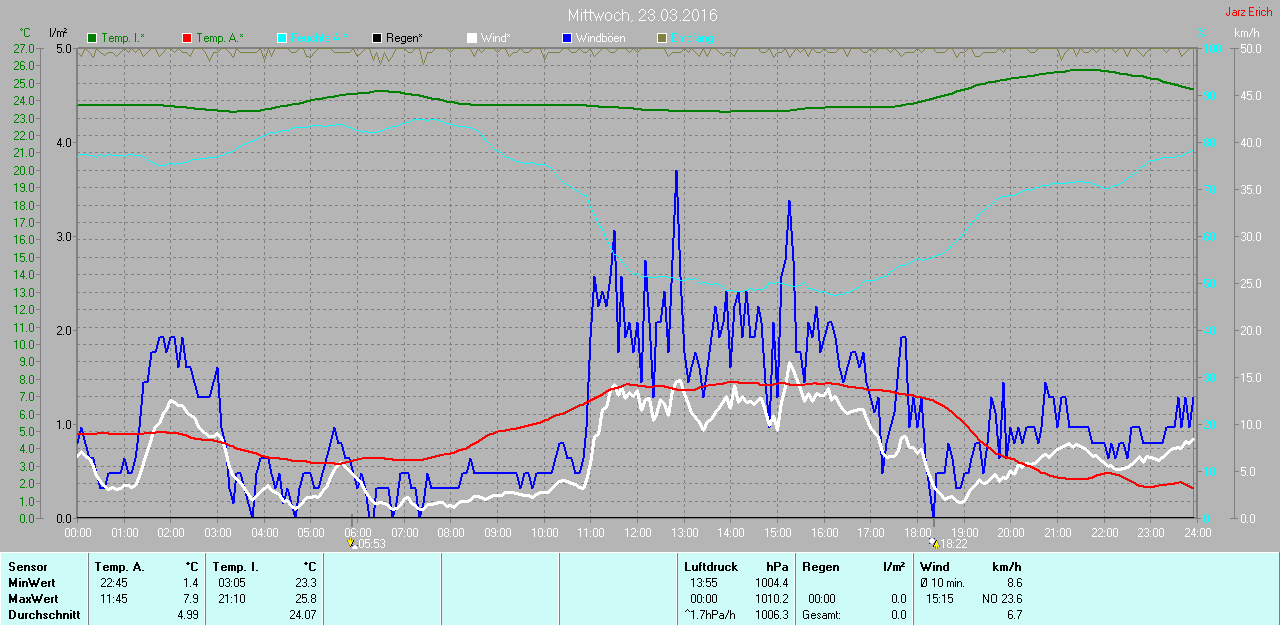Click the Durchschnitt row label
Screen dimensions: 1280x625
(43, 615)
